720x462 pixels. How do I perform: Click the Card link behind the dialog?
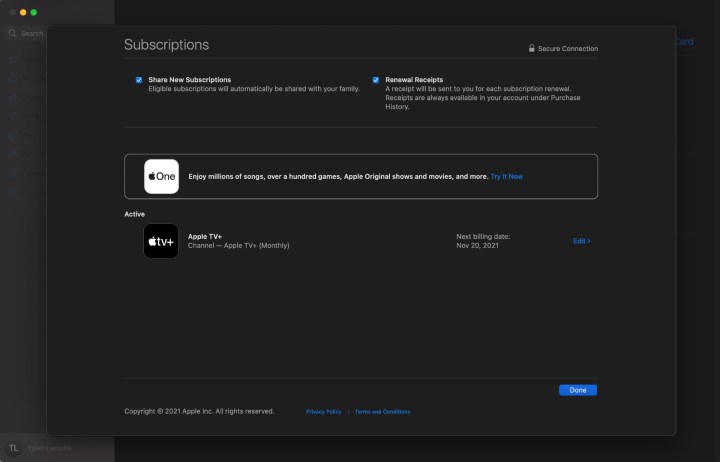[x=684, y=42]
